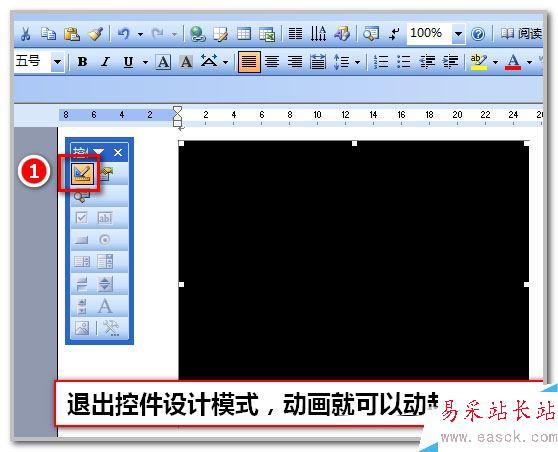Expand the zoom percentage dropdown
The height and width of the screenshot is (452, 558).
tap(458, 34)
